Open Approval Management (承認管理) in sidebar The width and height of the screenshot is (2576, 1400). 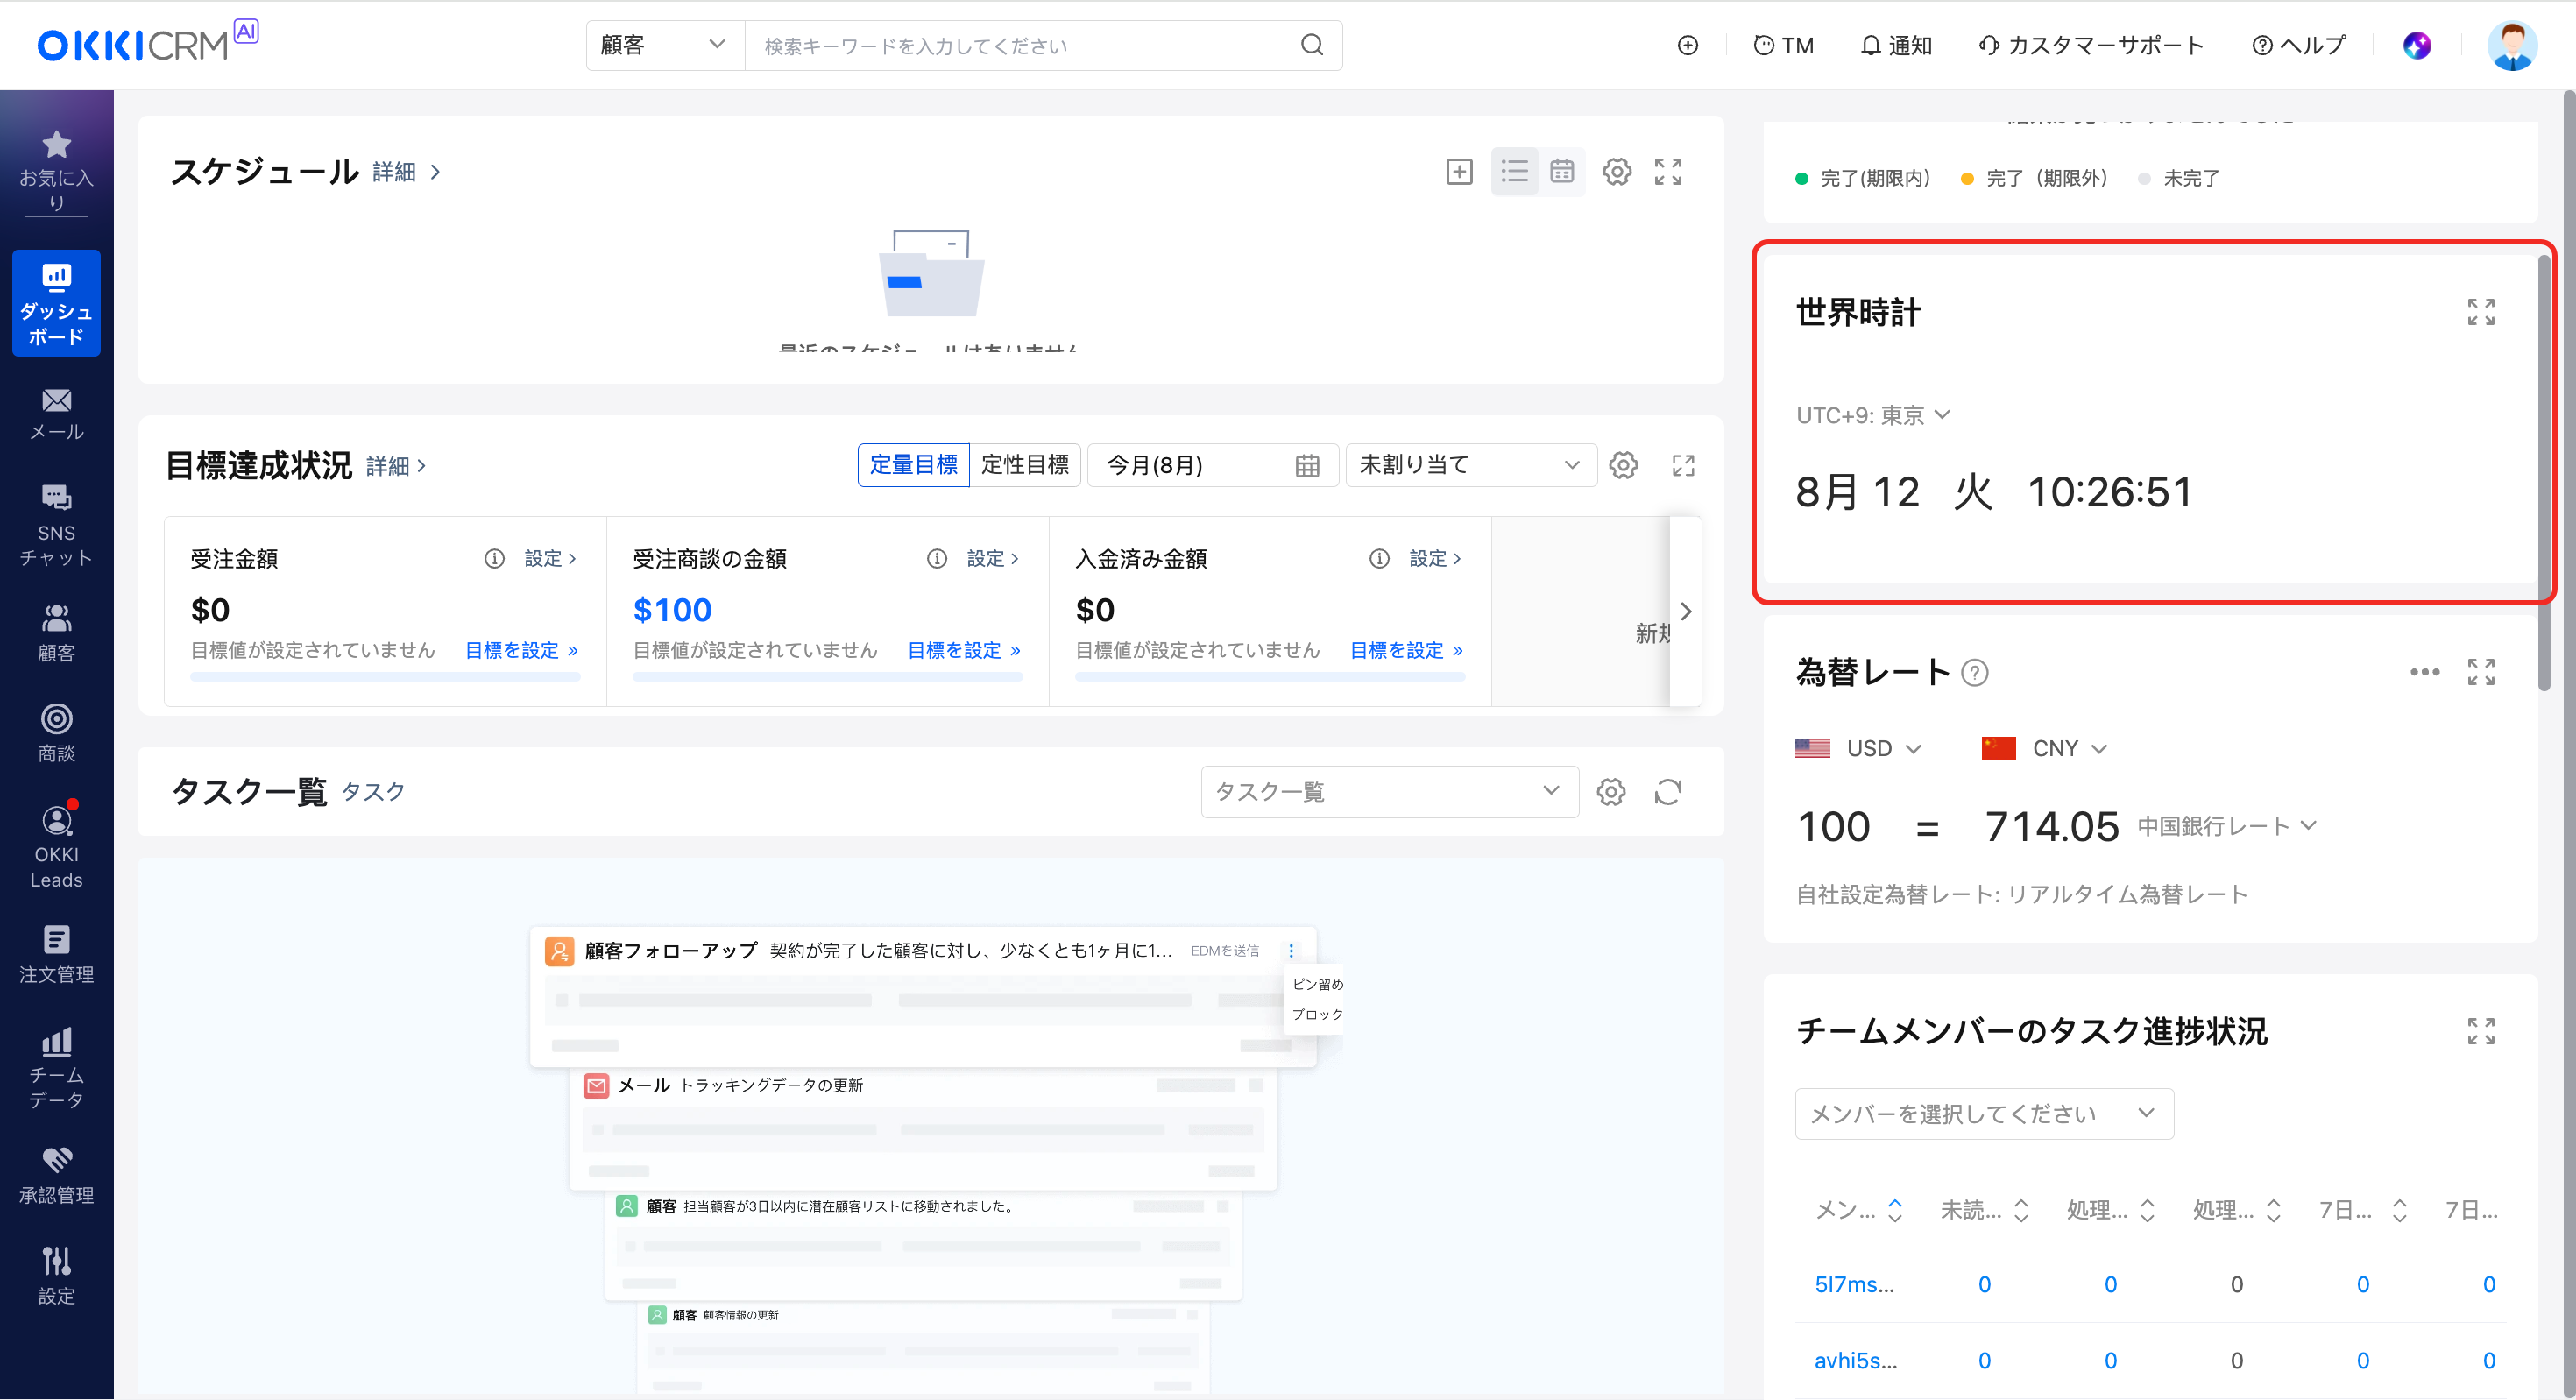(56, 1175)
